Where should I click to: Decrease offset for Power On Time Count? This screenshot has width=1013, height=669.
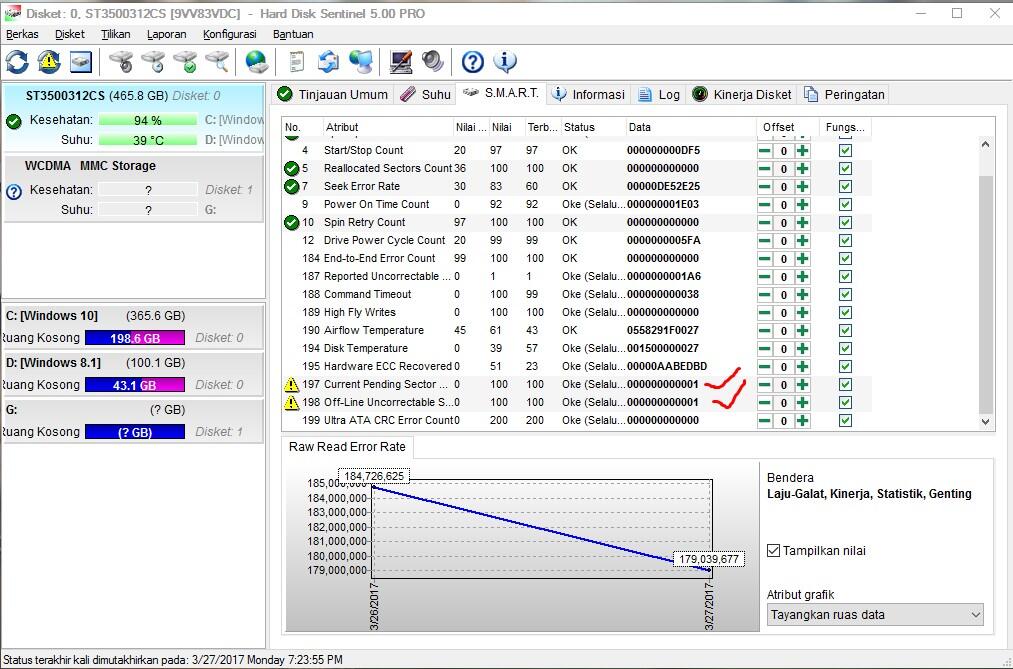(x=764, y=205)
